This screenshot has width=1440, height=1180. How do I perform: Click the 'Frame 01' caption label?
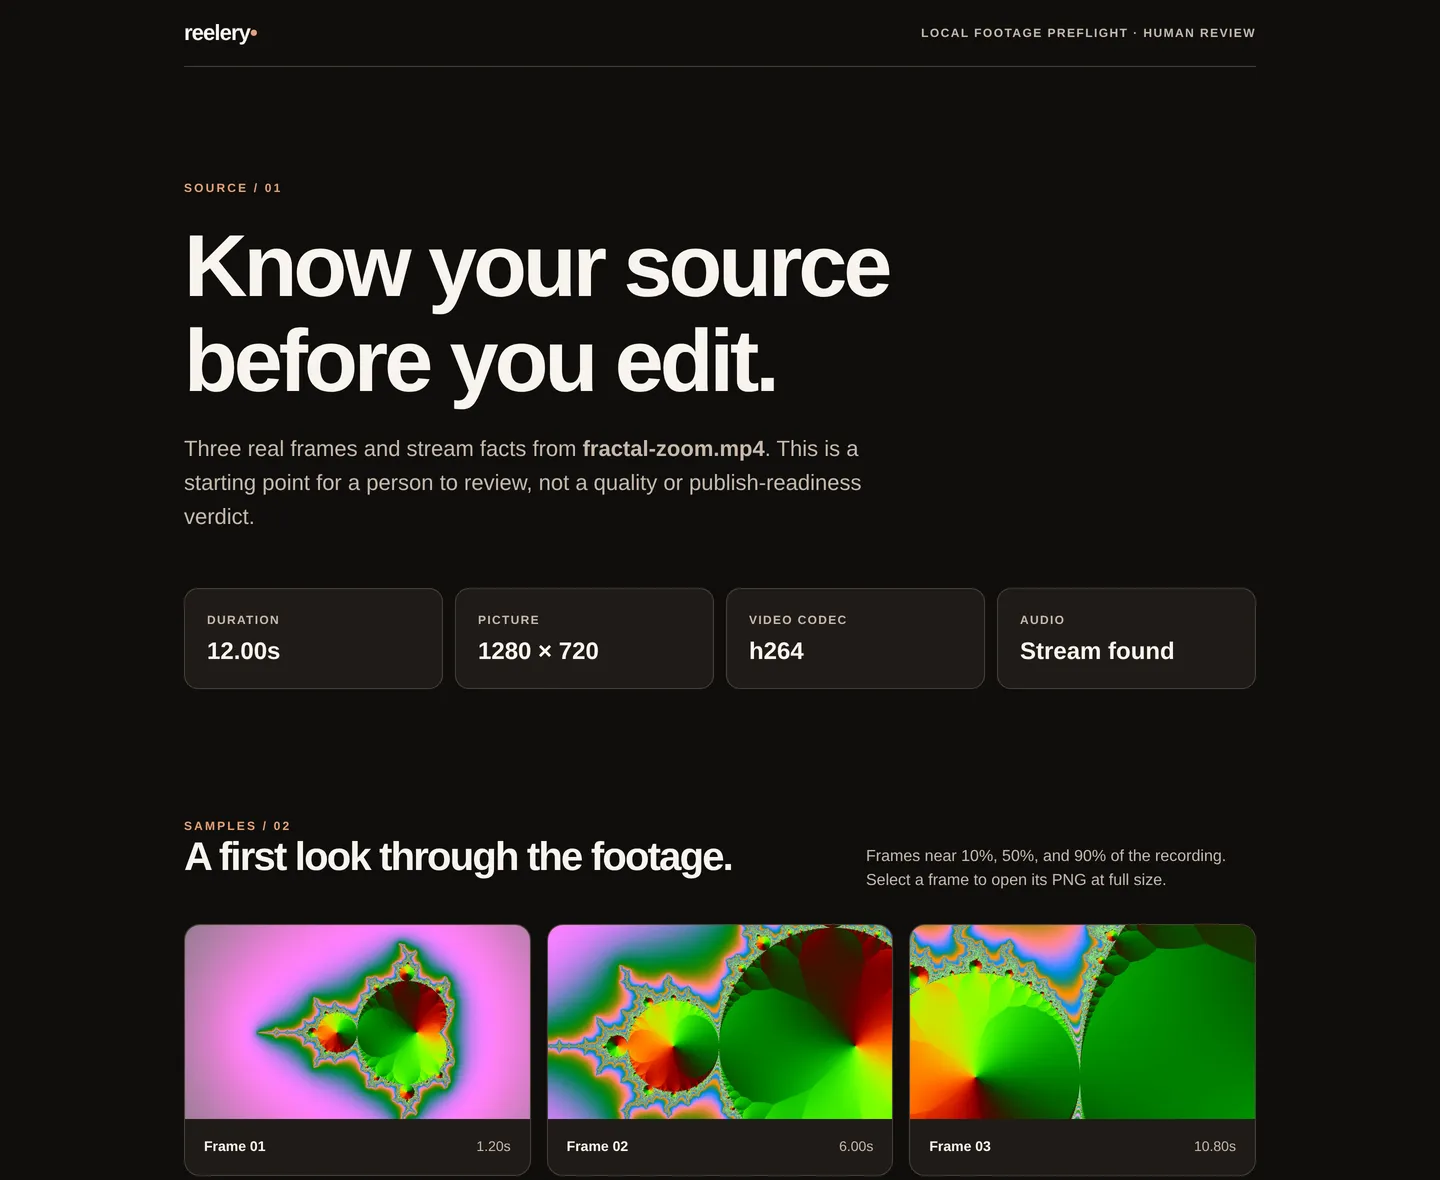coord(235,1146)
